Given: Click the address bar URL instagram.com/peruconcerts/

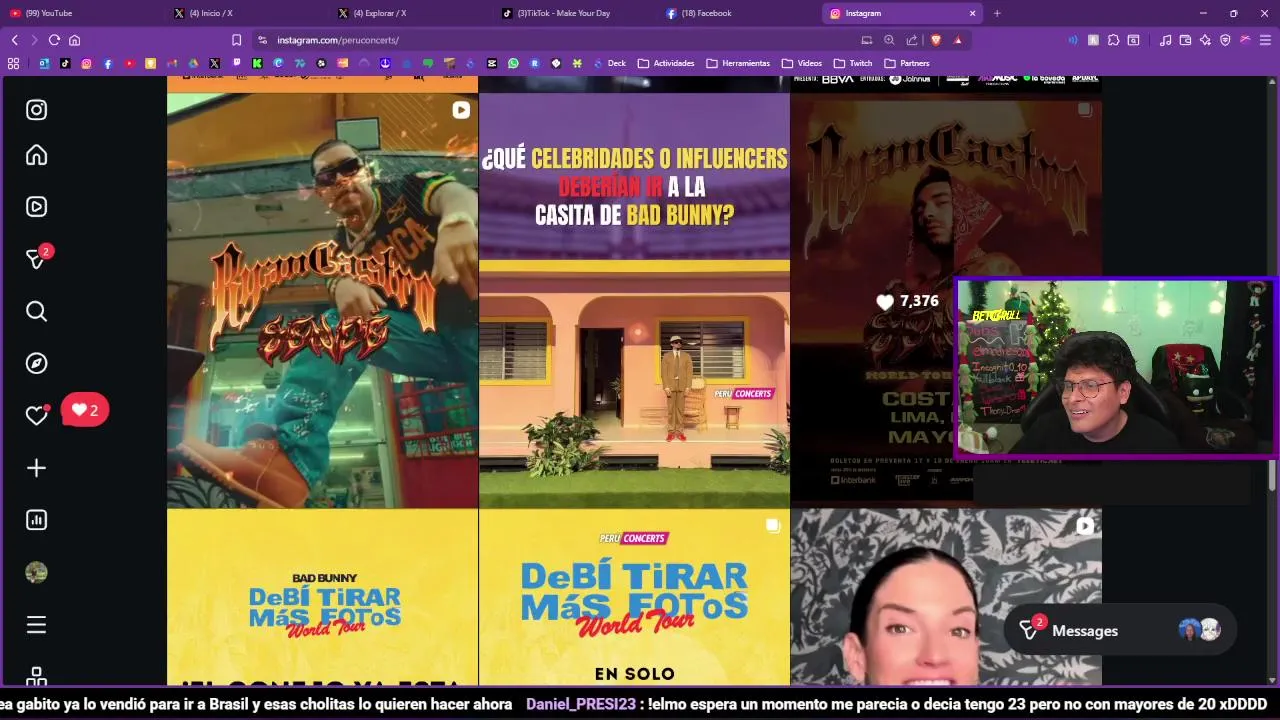Looking at the screenshot, I should pyautogui.click(x=338, y=40).
